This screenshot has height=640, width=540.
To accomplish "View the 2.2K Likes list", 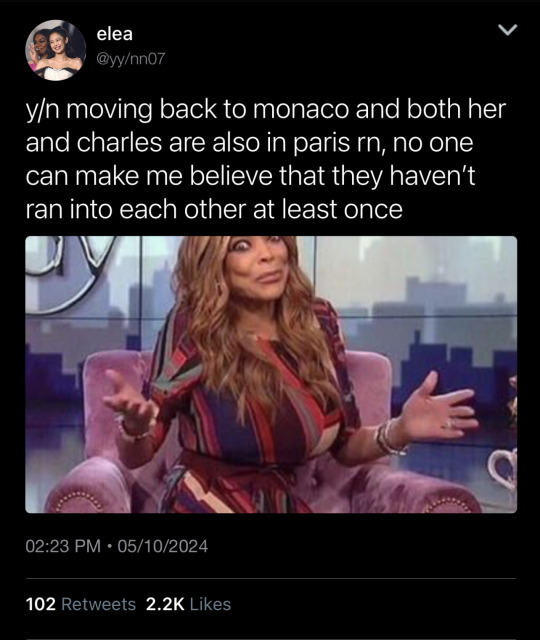I will pyautogui.click(x=188, y=604).
